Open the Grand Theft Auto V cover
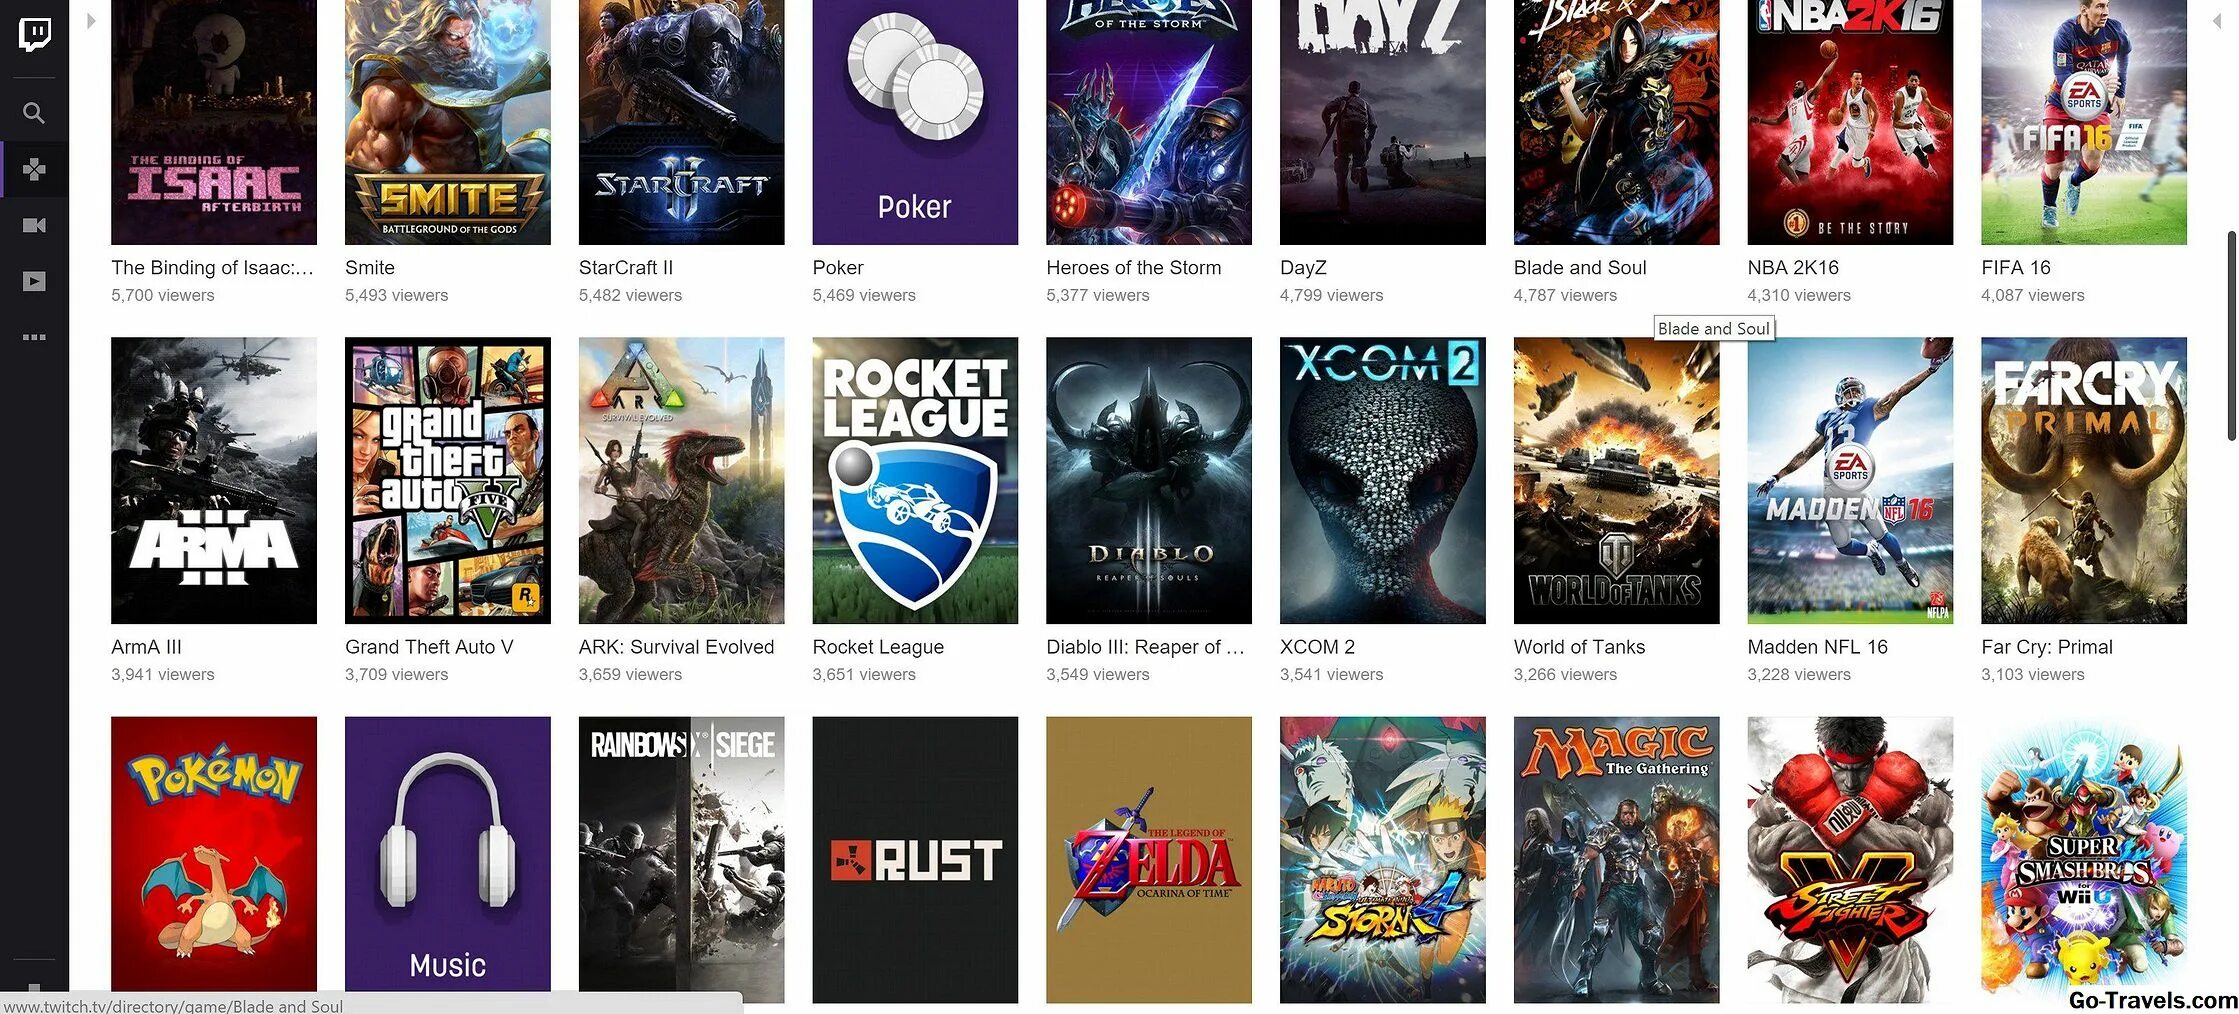This screenshot has height=1014, width=2239. pyautogui.click(x=448, y=480)
